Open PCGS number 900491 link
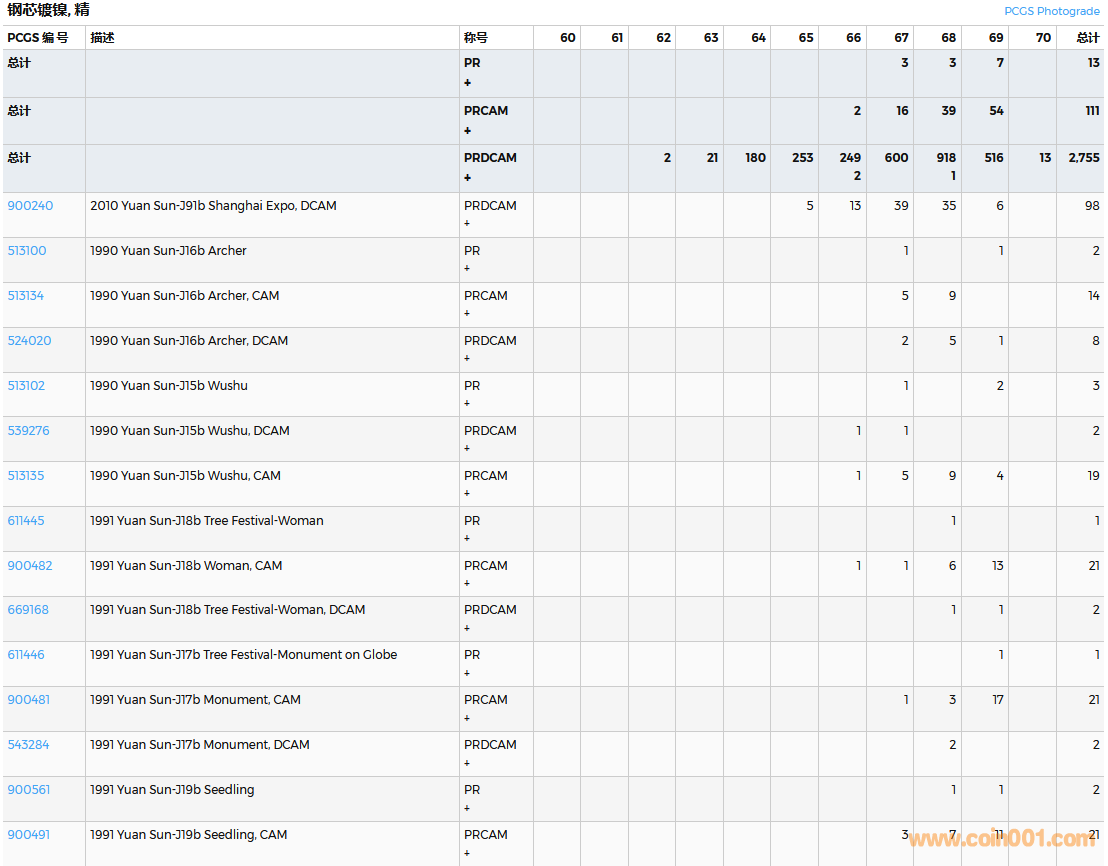1108x866 pixels. pos(28,835)
